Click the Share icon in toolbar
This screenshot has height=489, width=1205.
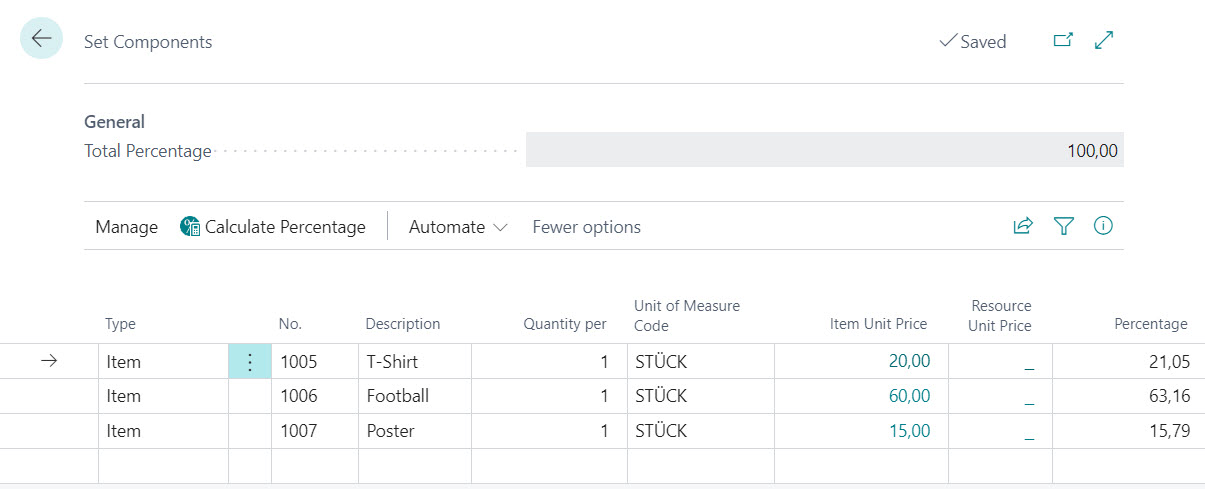pos(1022,227)
